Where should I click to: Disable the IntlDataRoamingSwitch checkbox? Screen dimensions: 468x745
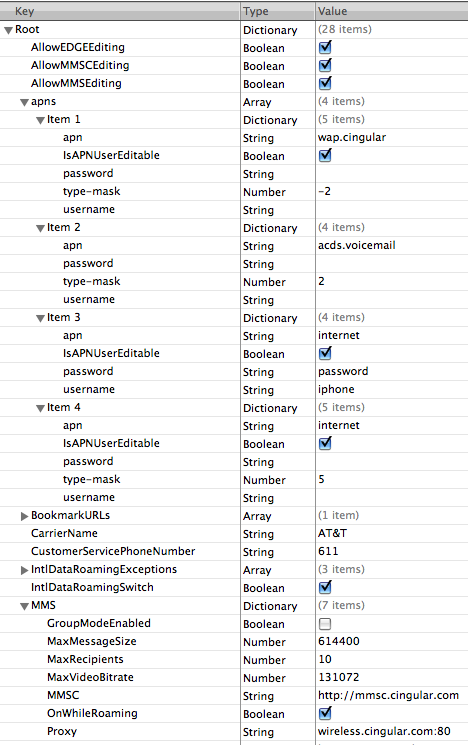[x=325, y=588]
